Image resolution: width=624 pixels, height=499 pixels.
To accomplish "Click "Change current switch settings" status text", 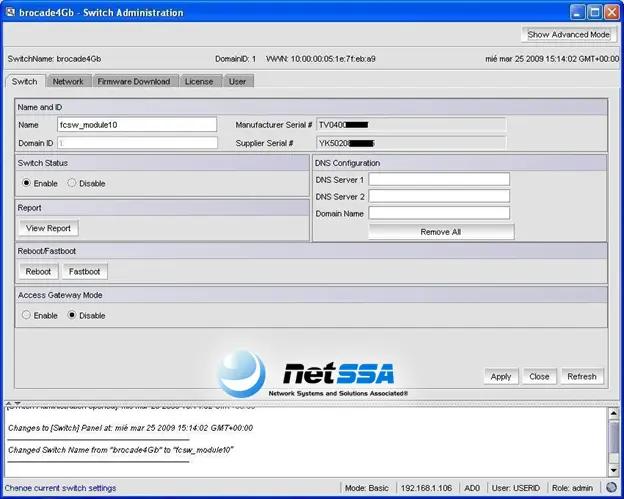I will click(x=60, y=488).
